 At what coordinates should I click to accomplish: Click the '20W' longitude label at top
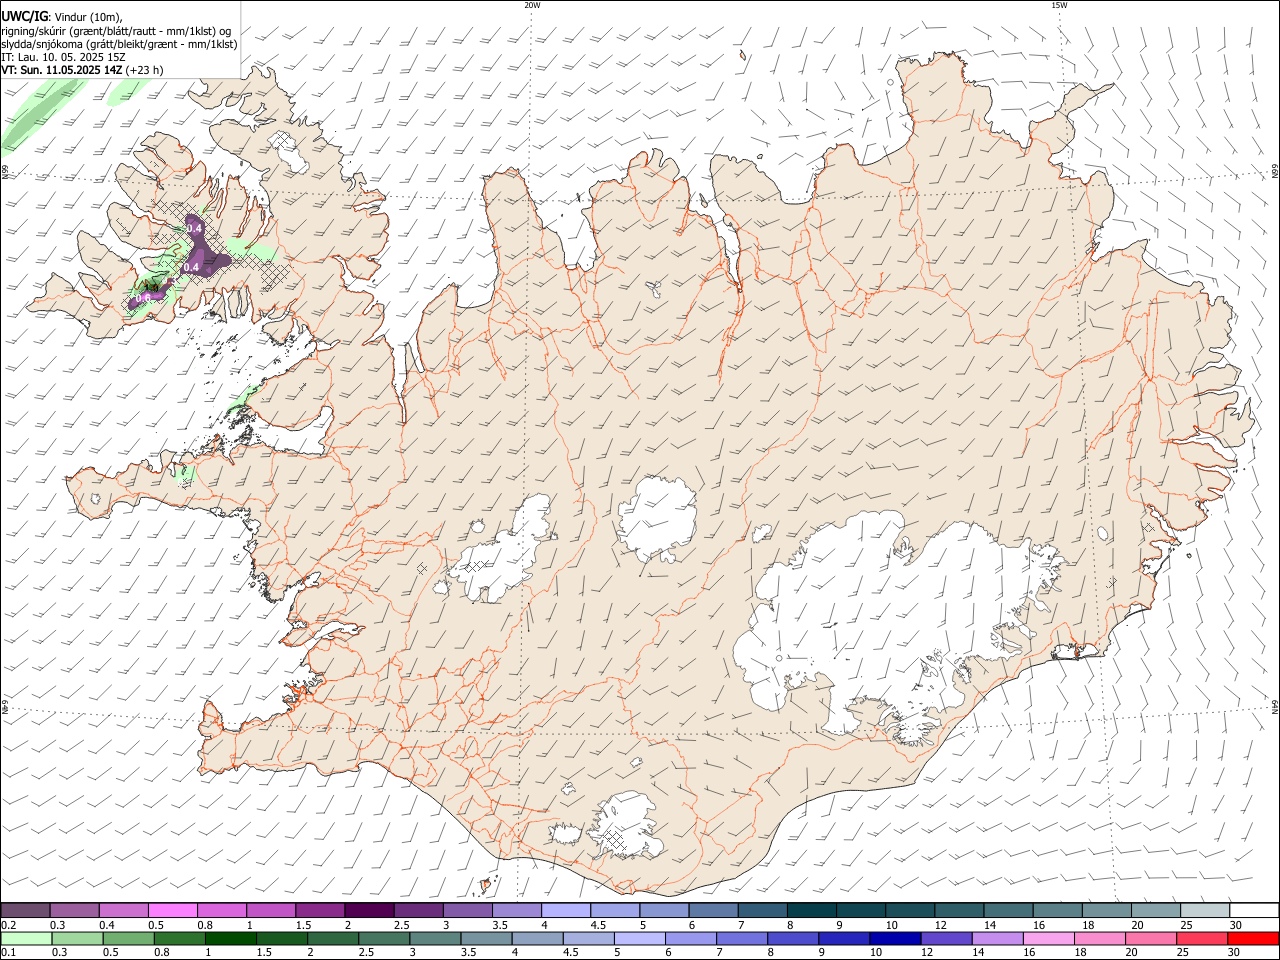(x=532, y=5)
